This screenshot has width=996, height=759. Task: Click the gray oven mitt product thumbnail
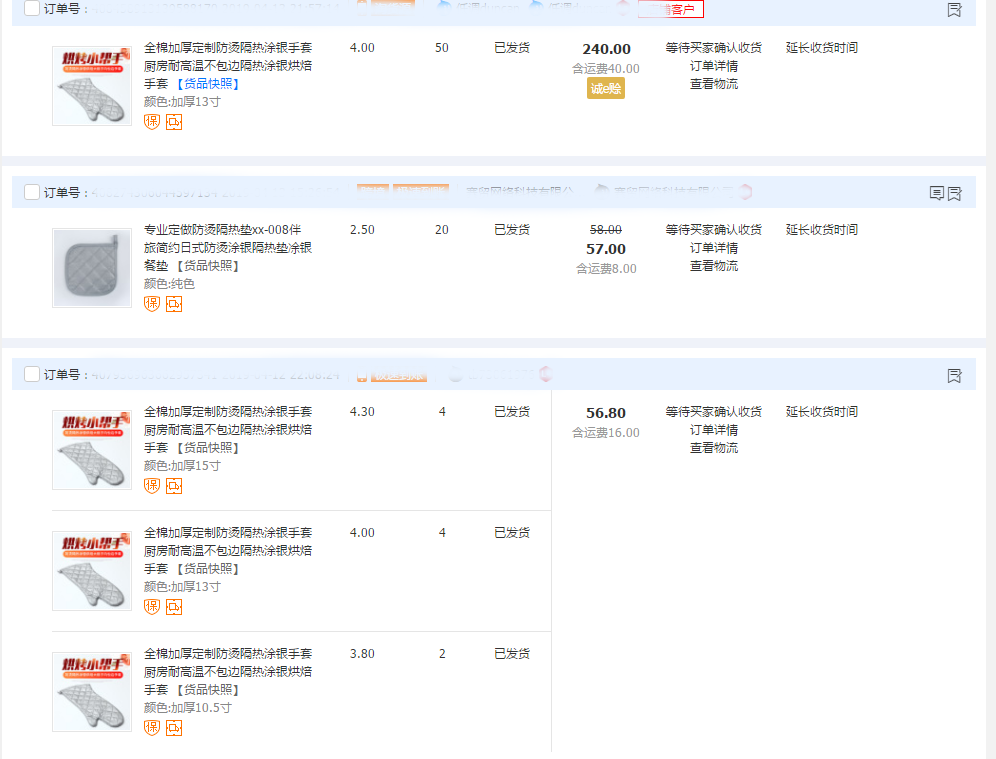point(92,267)
